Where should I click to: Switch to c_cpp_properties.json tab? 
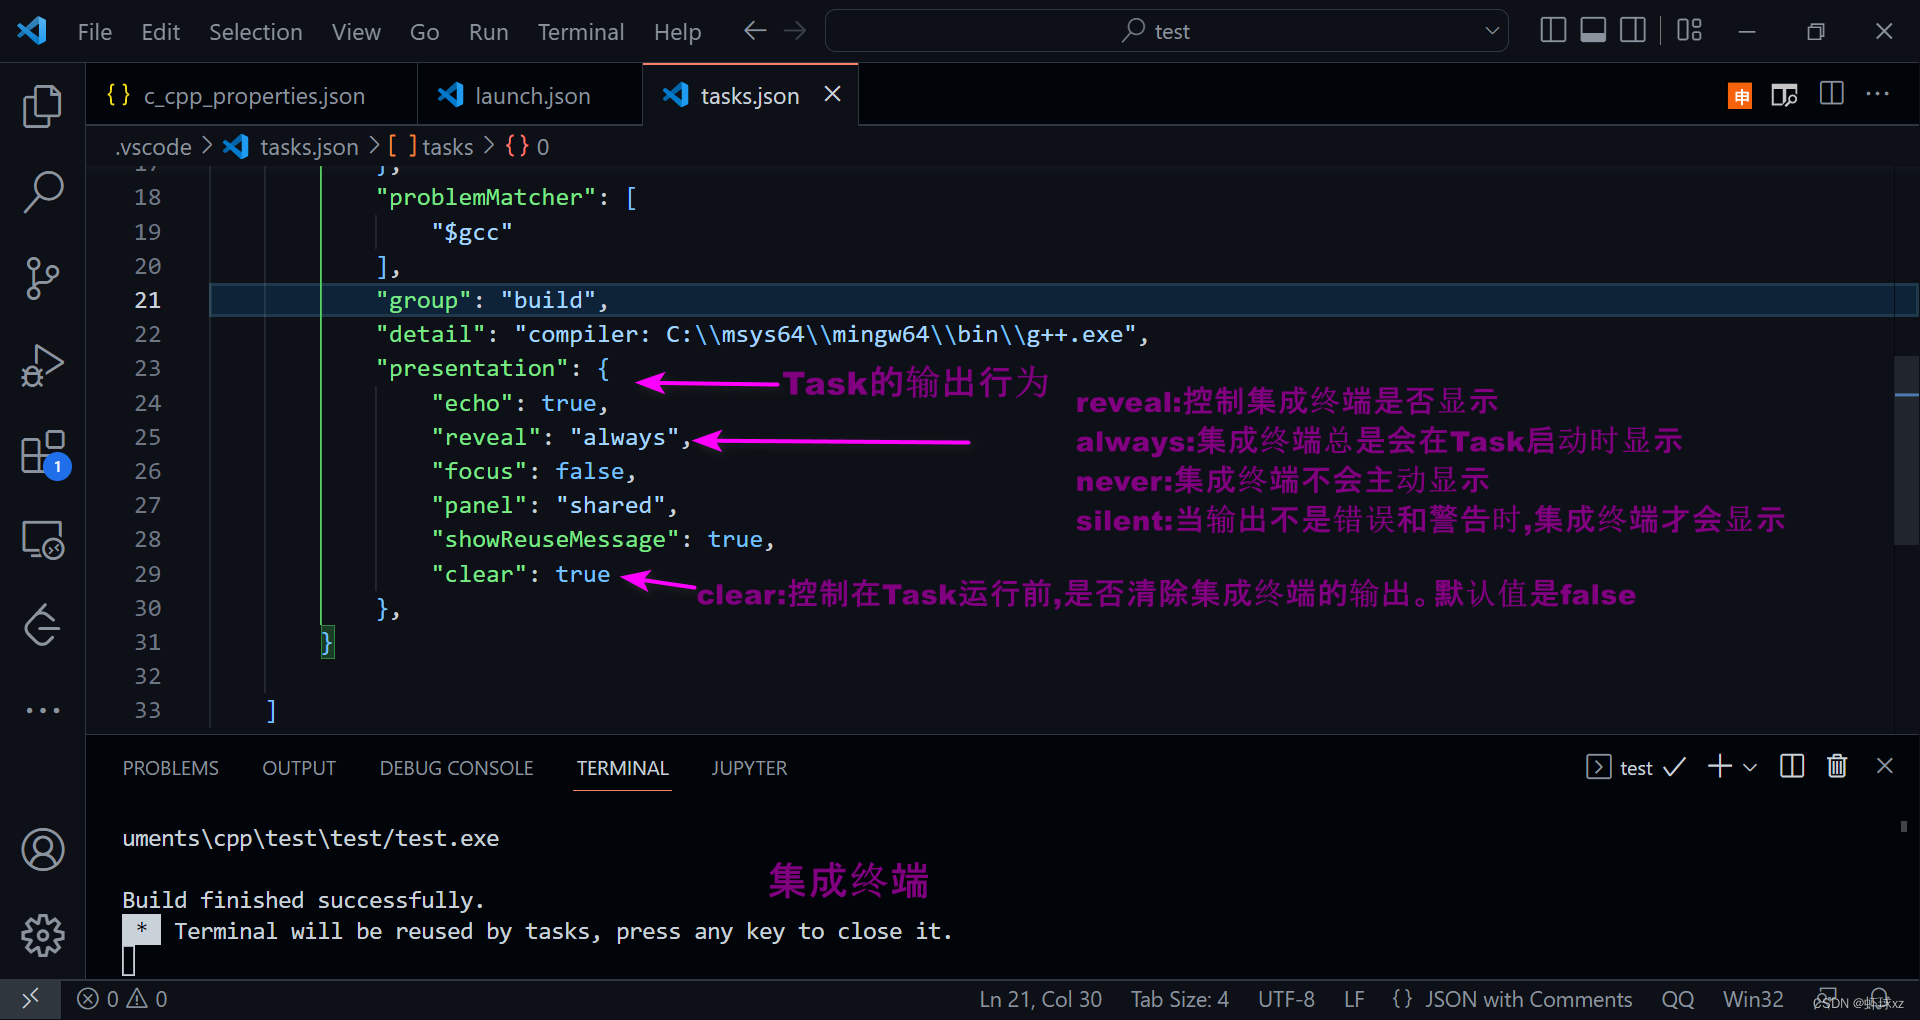pos(252,96)
